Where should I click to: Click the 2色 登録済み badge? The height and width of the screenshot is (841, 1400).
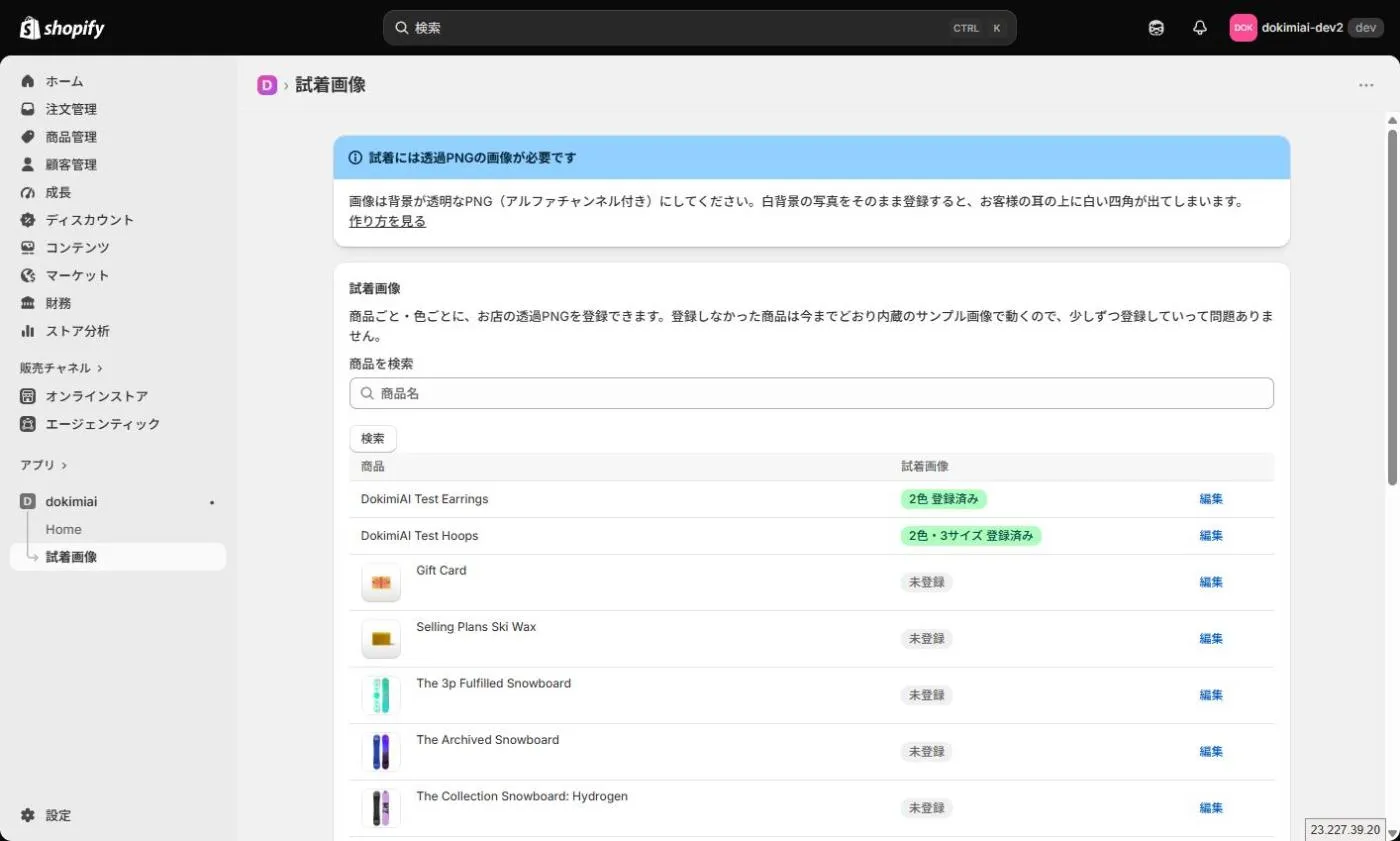(x=945, y=499)
